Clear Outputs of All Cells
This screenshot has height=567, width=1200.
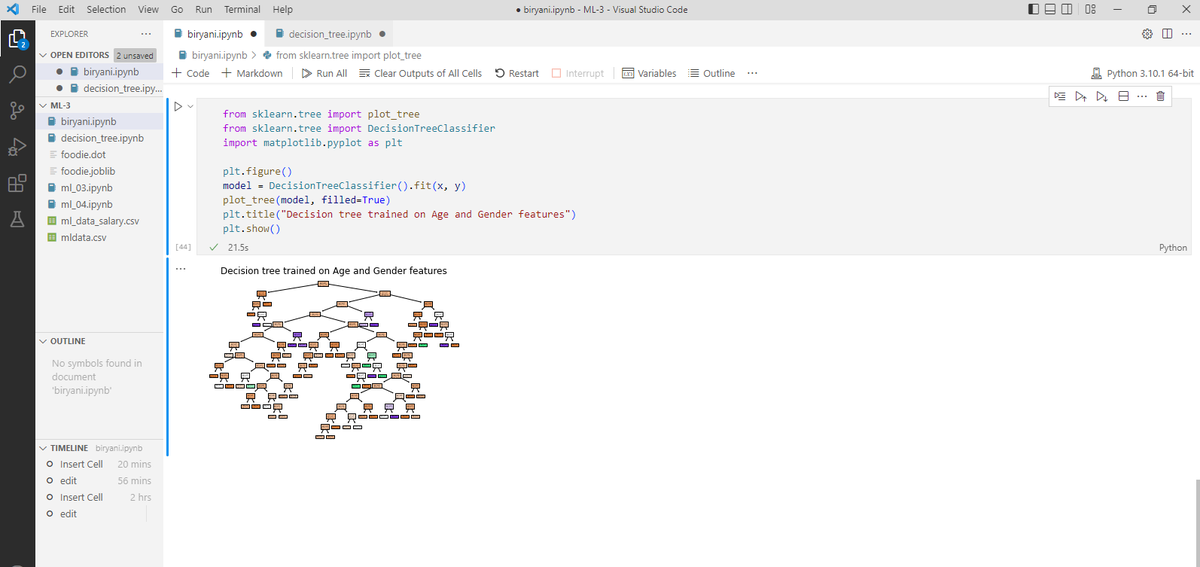pos(419,73)
